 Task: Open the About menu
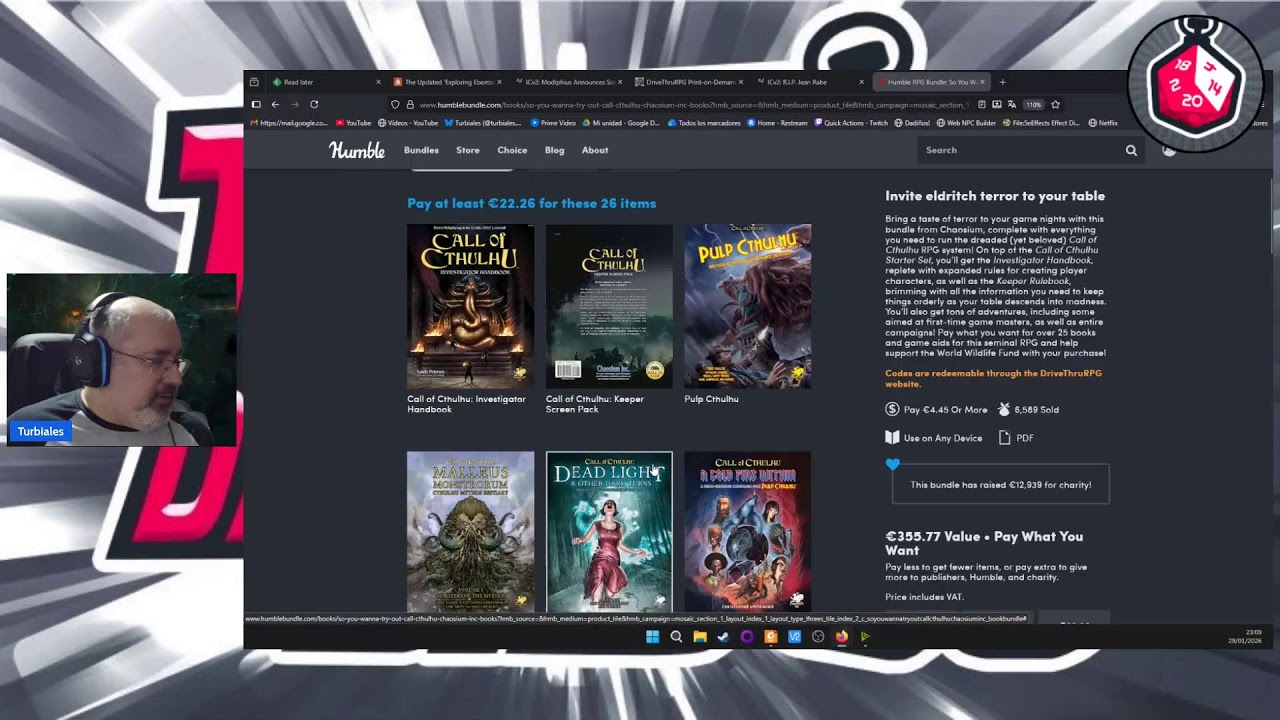[x=595, y=150]
